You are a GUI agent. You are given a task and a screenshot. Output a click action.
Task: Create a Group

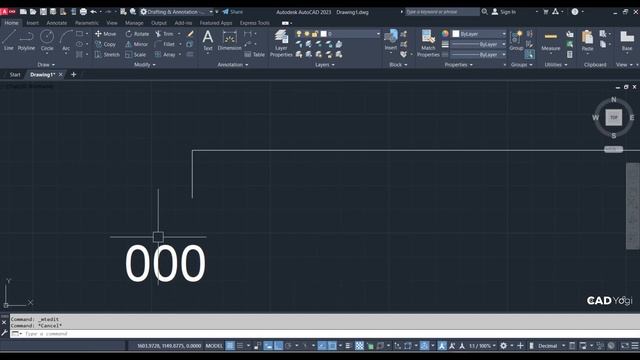coord(516,40)
